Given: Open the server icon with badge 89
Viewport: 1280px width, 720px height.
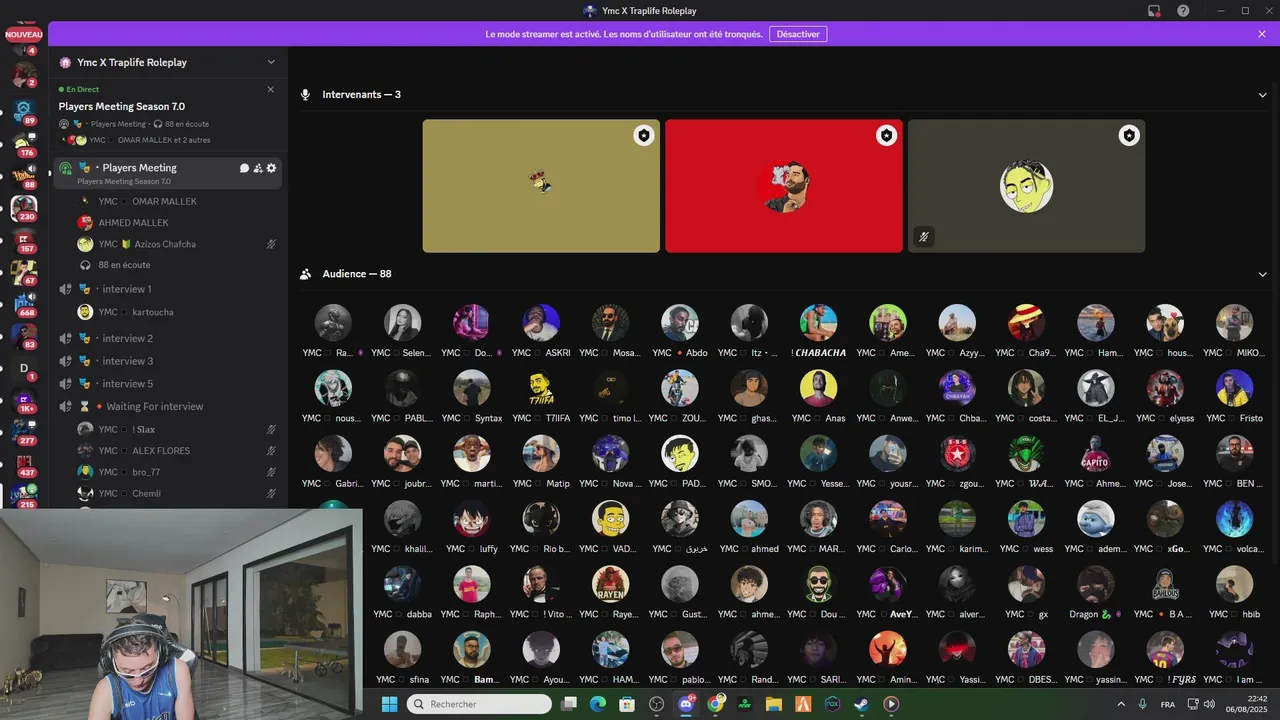Looking at the screenshot, I should tap(24, 110).
